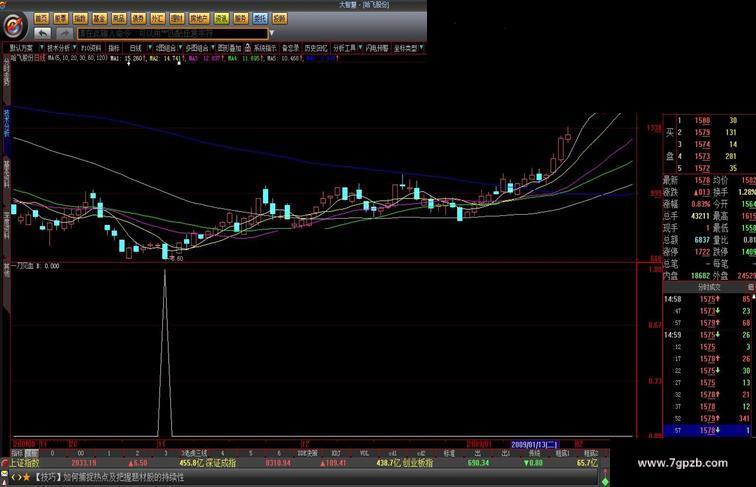756x487 pixels.
Task: Open the green 资讯 news button
Action: pos(221,19)
